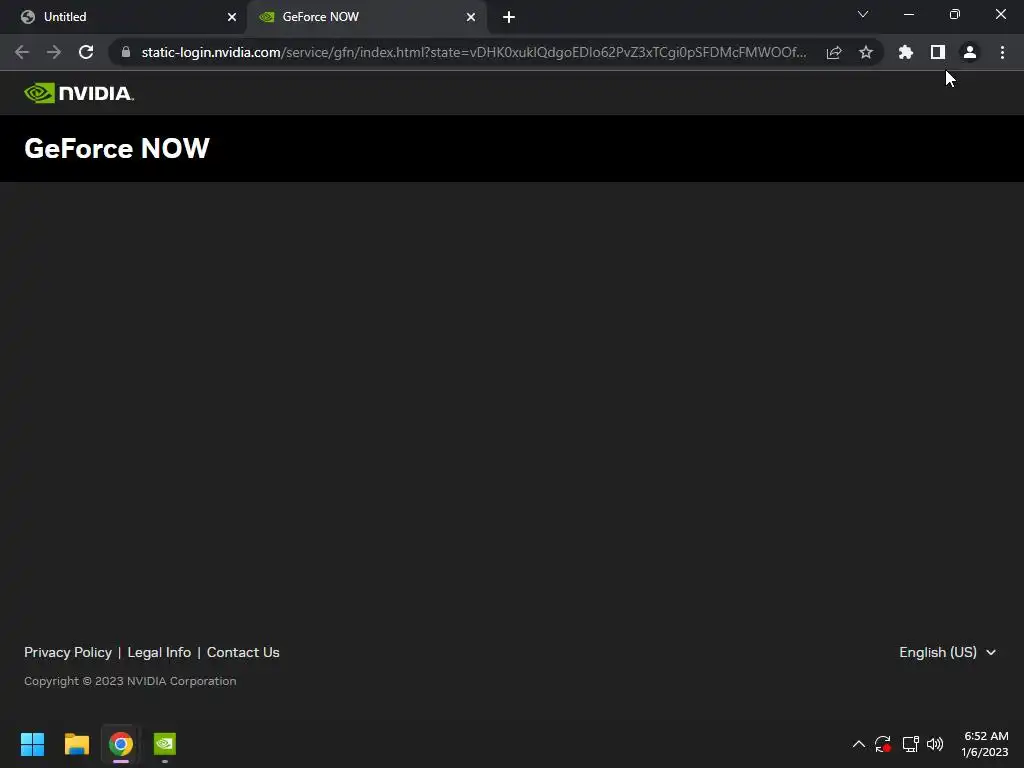Click the Chrome taskbar icon
The image size is (1024, 768).
coord(121,744)
